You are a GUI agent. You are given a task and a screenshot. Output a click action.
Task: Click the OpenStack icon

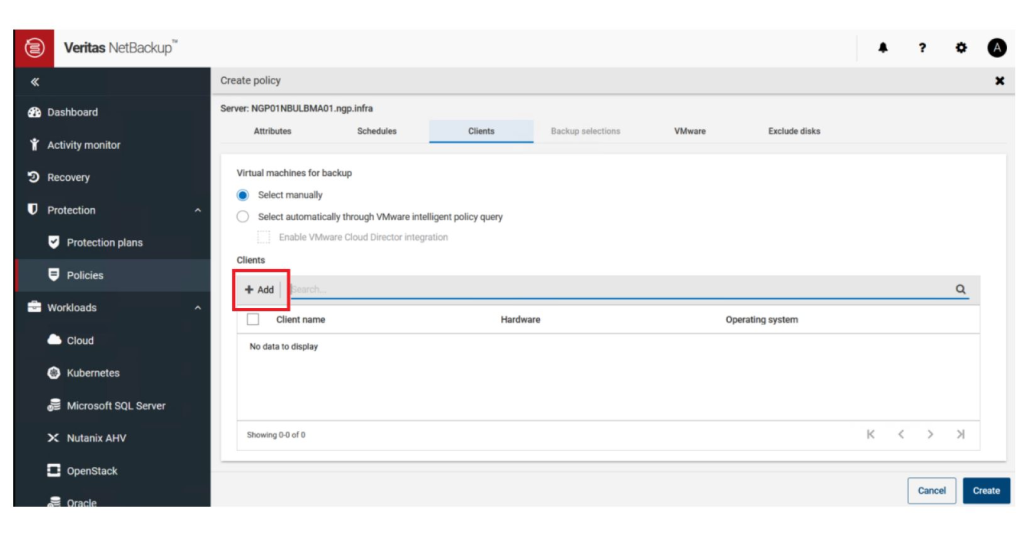coord(54,470)
